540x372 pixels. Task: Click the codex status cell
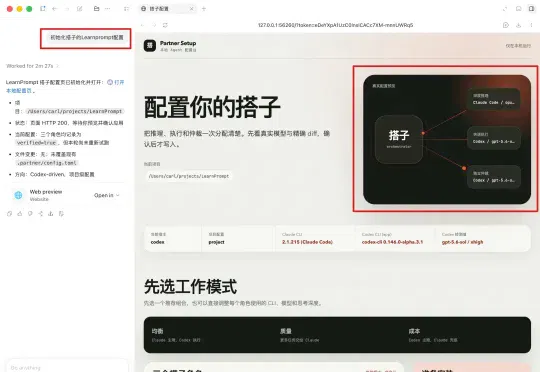[173, 238]
